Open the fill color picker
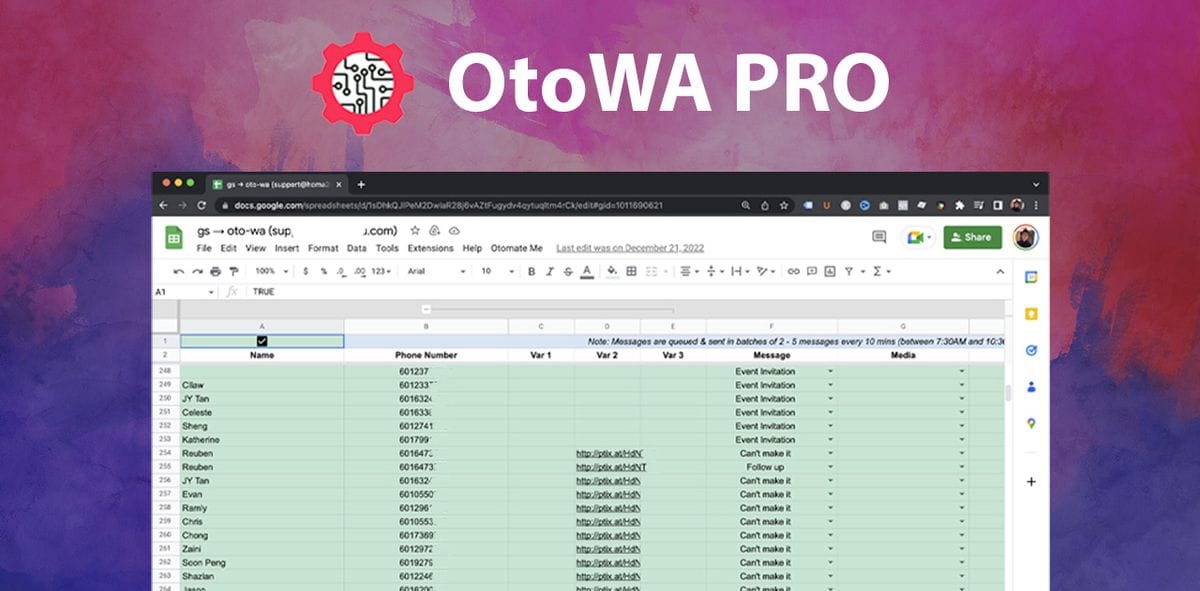The image size is (1200, 591). tap(612, 271)
